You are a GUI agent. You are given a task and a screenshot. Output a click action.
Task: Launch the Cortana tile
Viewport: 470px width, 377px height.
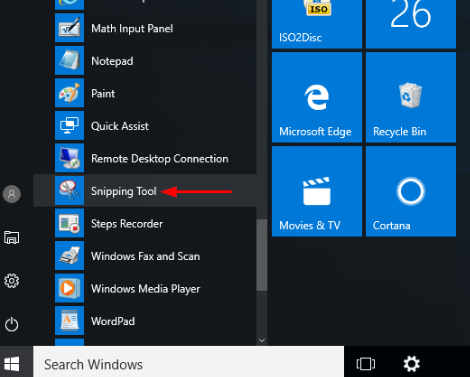(411, 191)
